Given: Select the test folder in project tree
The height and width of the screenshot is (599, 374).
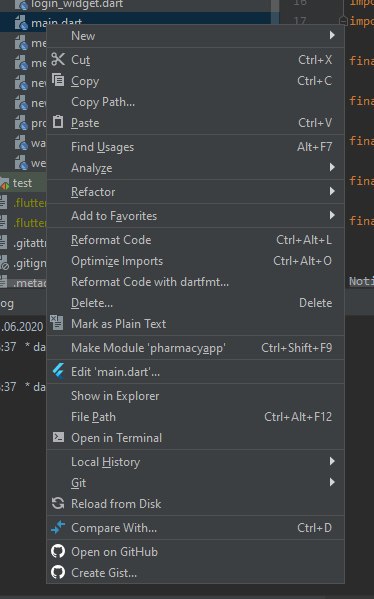Looking at the screenshot, I should pos(22,183).
